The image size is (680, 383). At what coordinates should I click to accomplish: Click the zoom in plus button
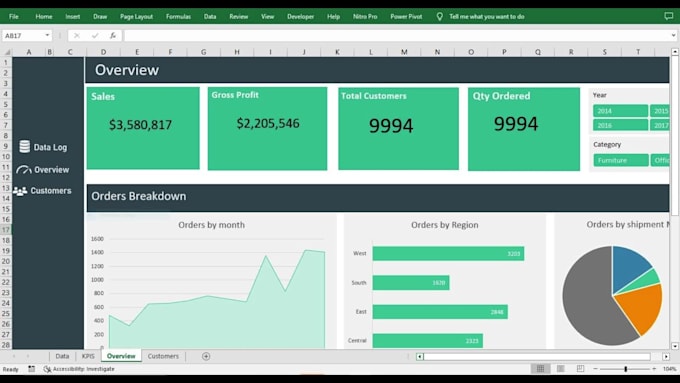click(x=654, y=369)
